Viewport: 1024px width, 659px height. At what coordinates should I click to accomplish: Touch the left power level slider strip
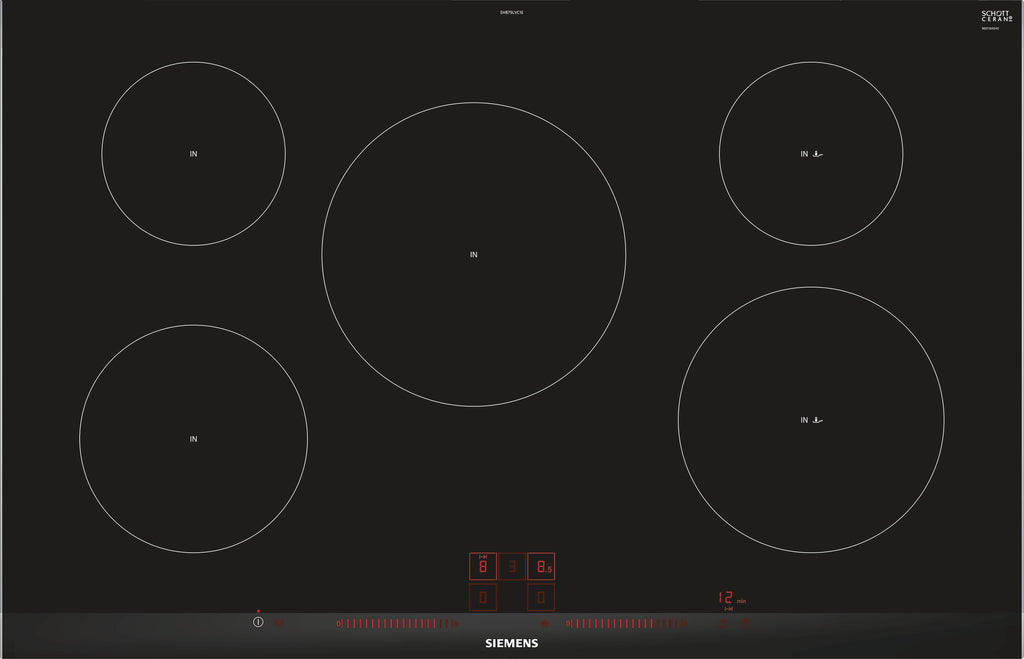pos(397,623)
